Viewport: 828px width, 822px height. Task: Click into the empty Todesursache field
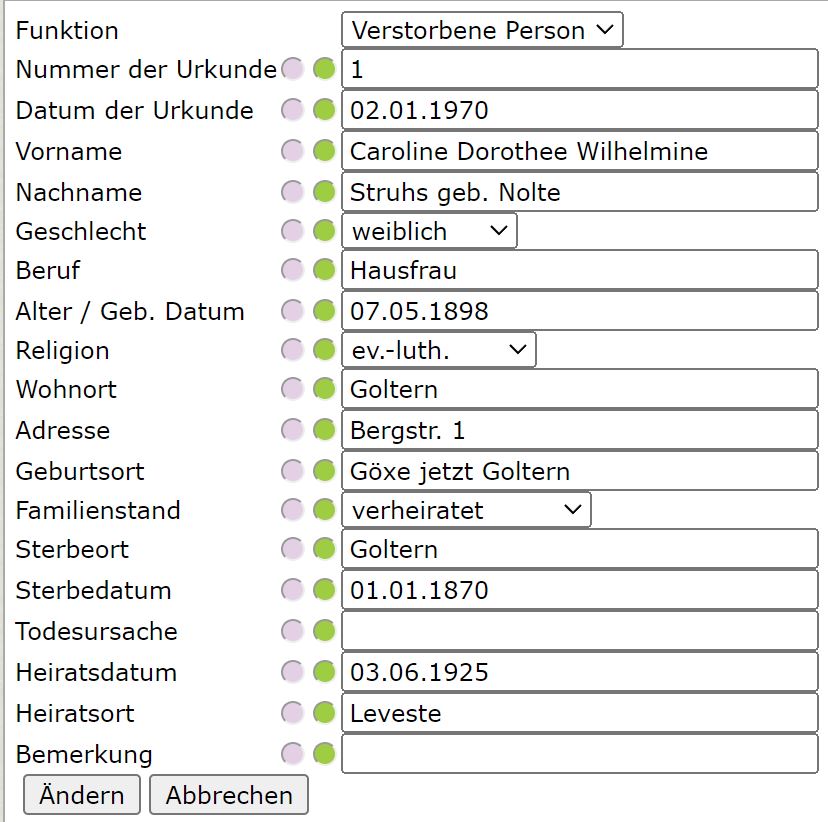coord(579,631)
